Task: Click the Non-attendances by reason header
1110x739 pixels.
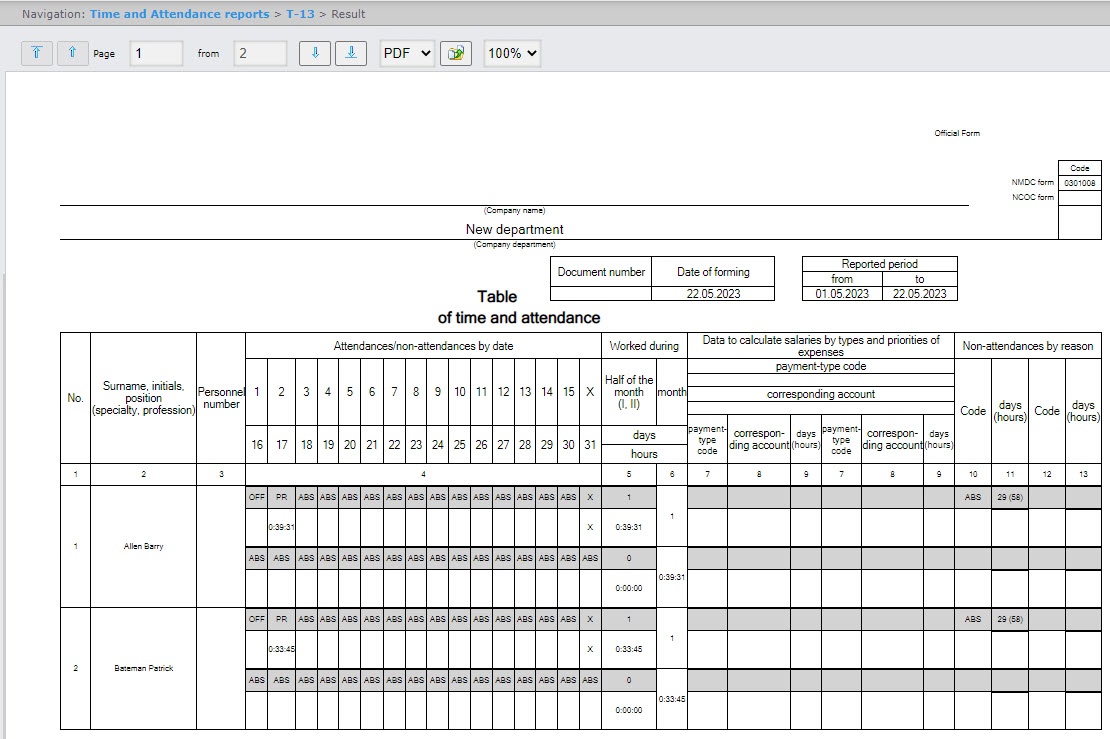Action: (x=1027, y=346)
